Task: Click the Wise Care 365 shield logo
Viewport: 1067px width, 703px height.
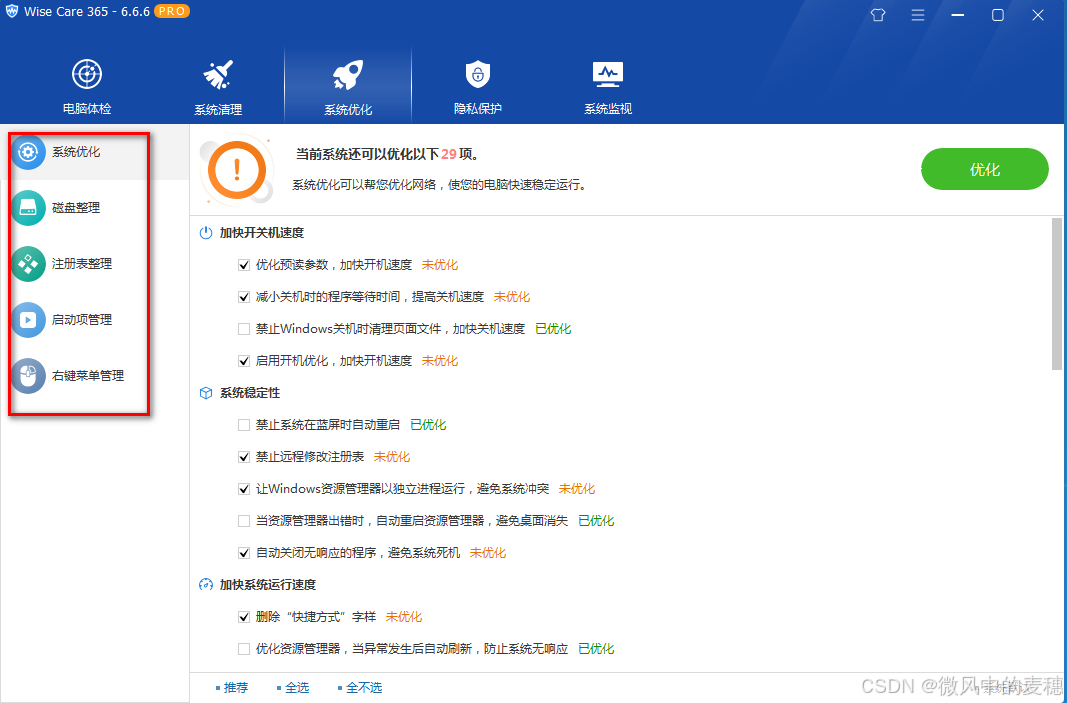Action: pyautogui.click(x=12, y=12)
